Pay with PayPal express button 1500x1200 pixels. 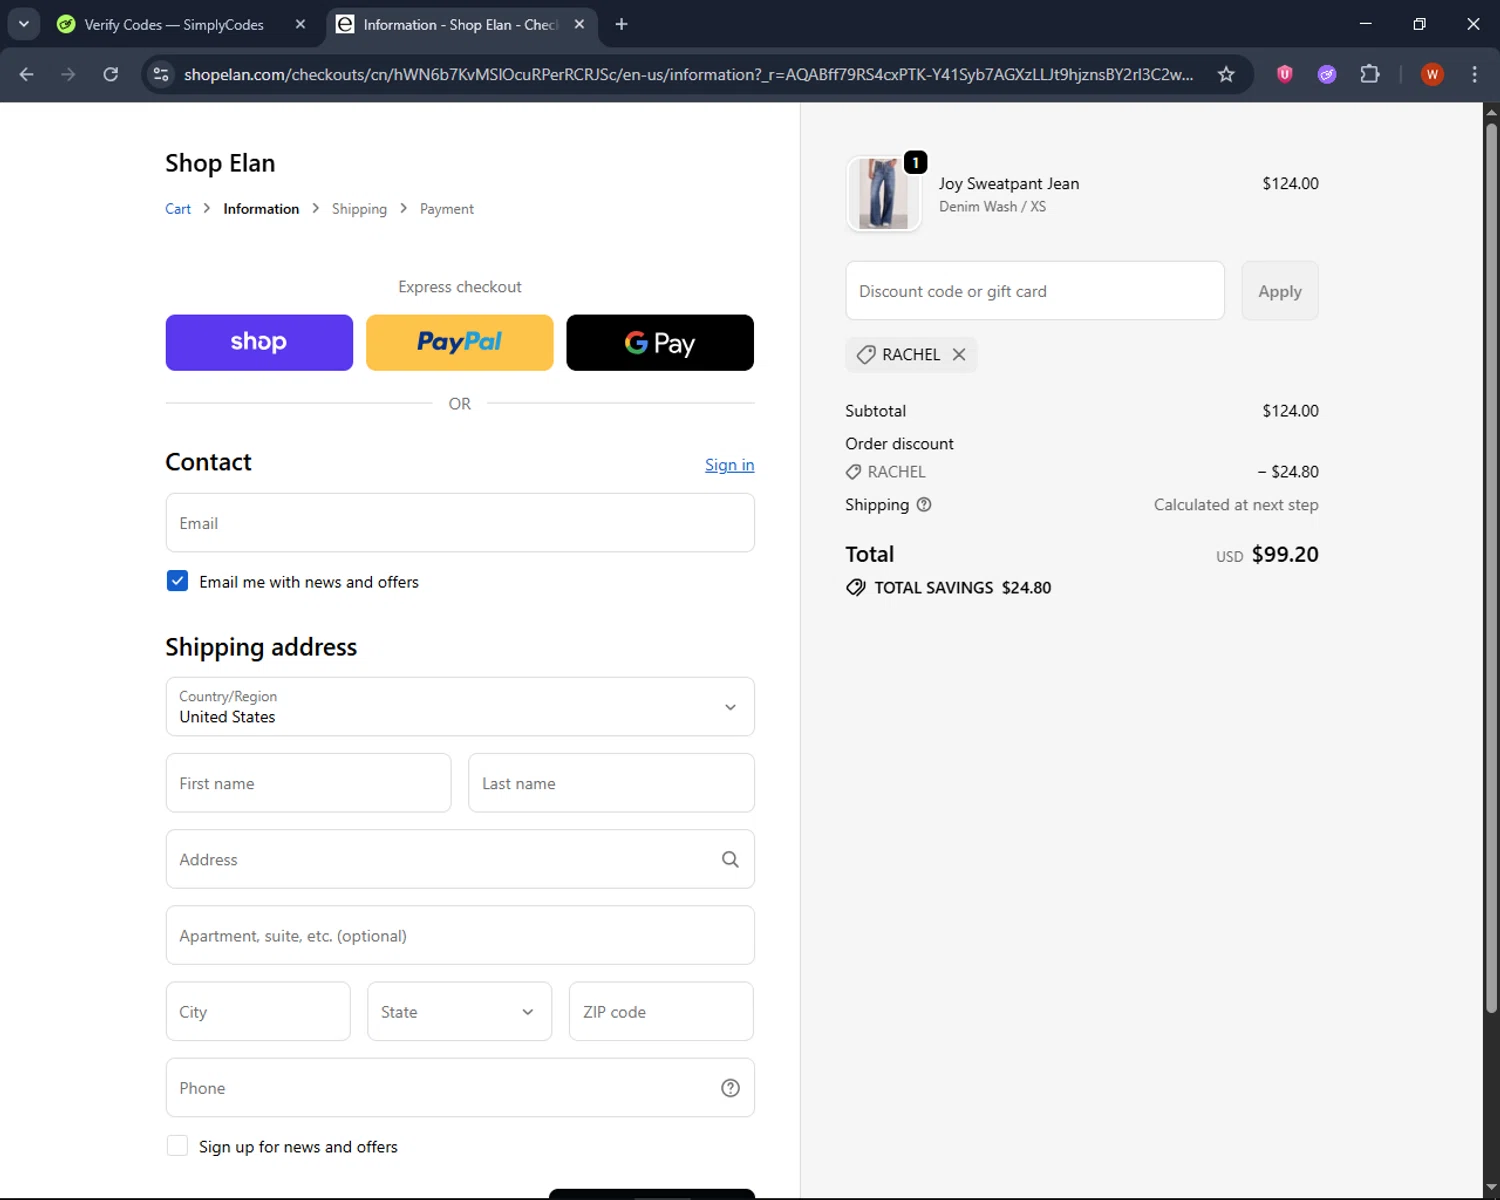(x=460, y=343)
